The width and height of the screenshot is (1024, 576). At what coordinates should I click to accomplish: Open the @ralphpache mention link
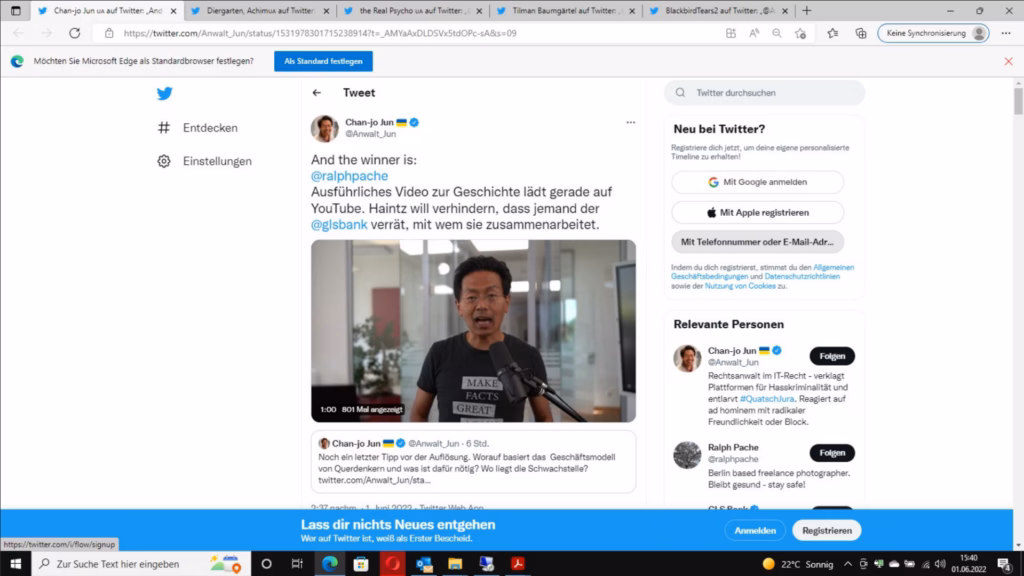point(349,176)
